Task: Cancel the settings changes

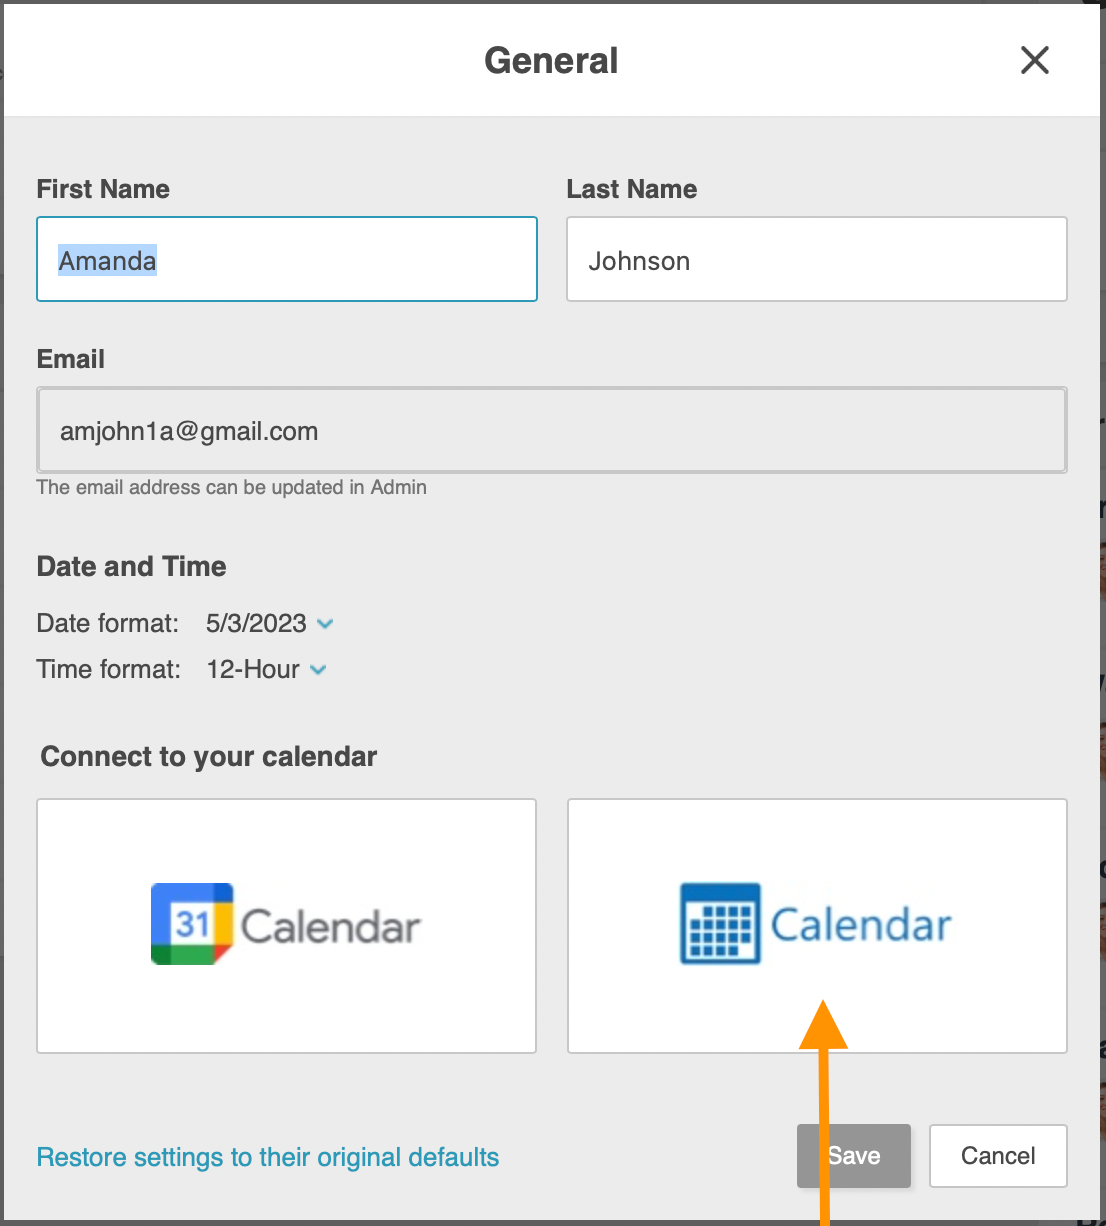Action: tap(997, 1156)
